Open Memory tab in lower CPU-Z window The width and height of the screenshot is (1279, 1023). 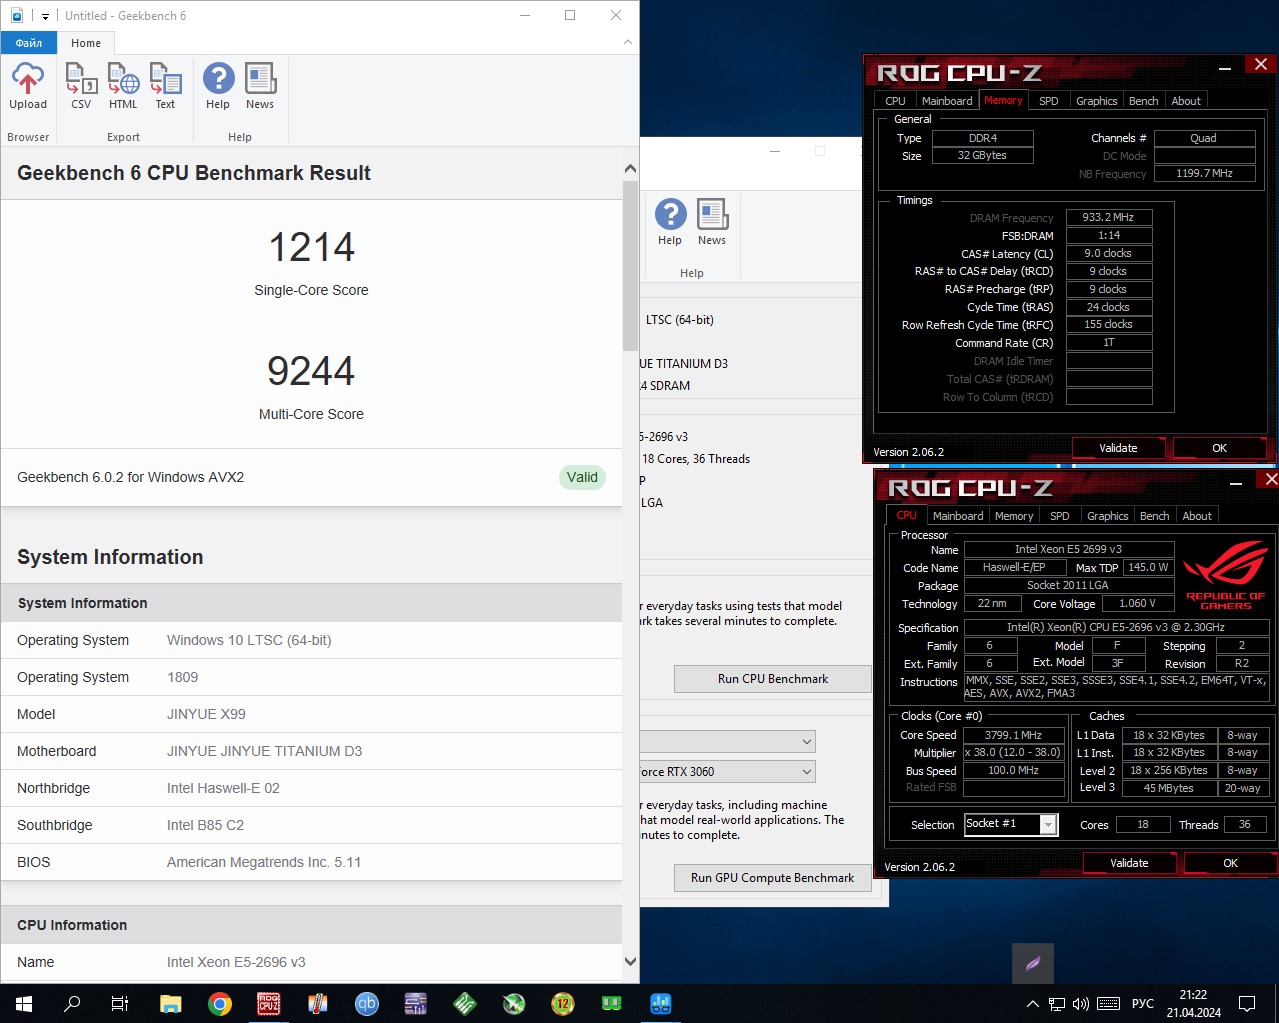1014,516
